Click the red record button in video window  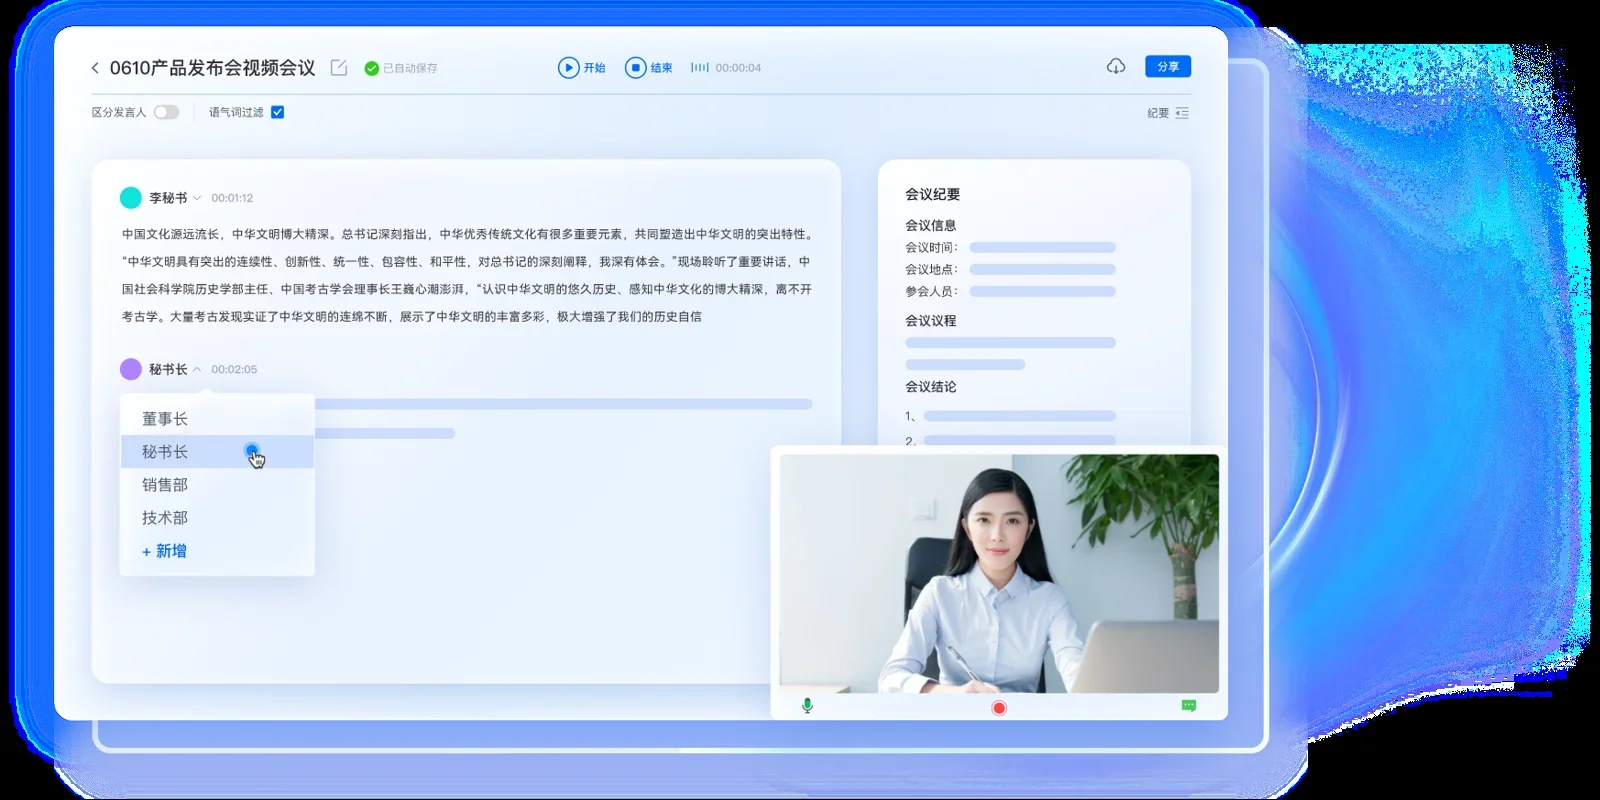tap(999, 708)
